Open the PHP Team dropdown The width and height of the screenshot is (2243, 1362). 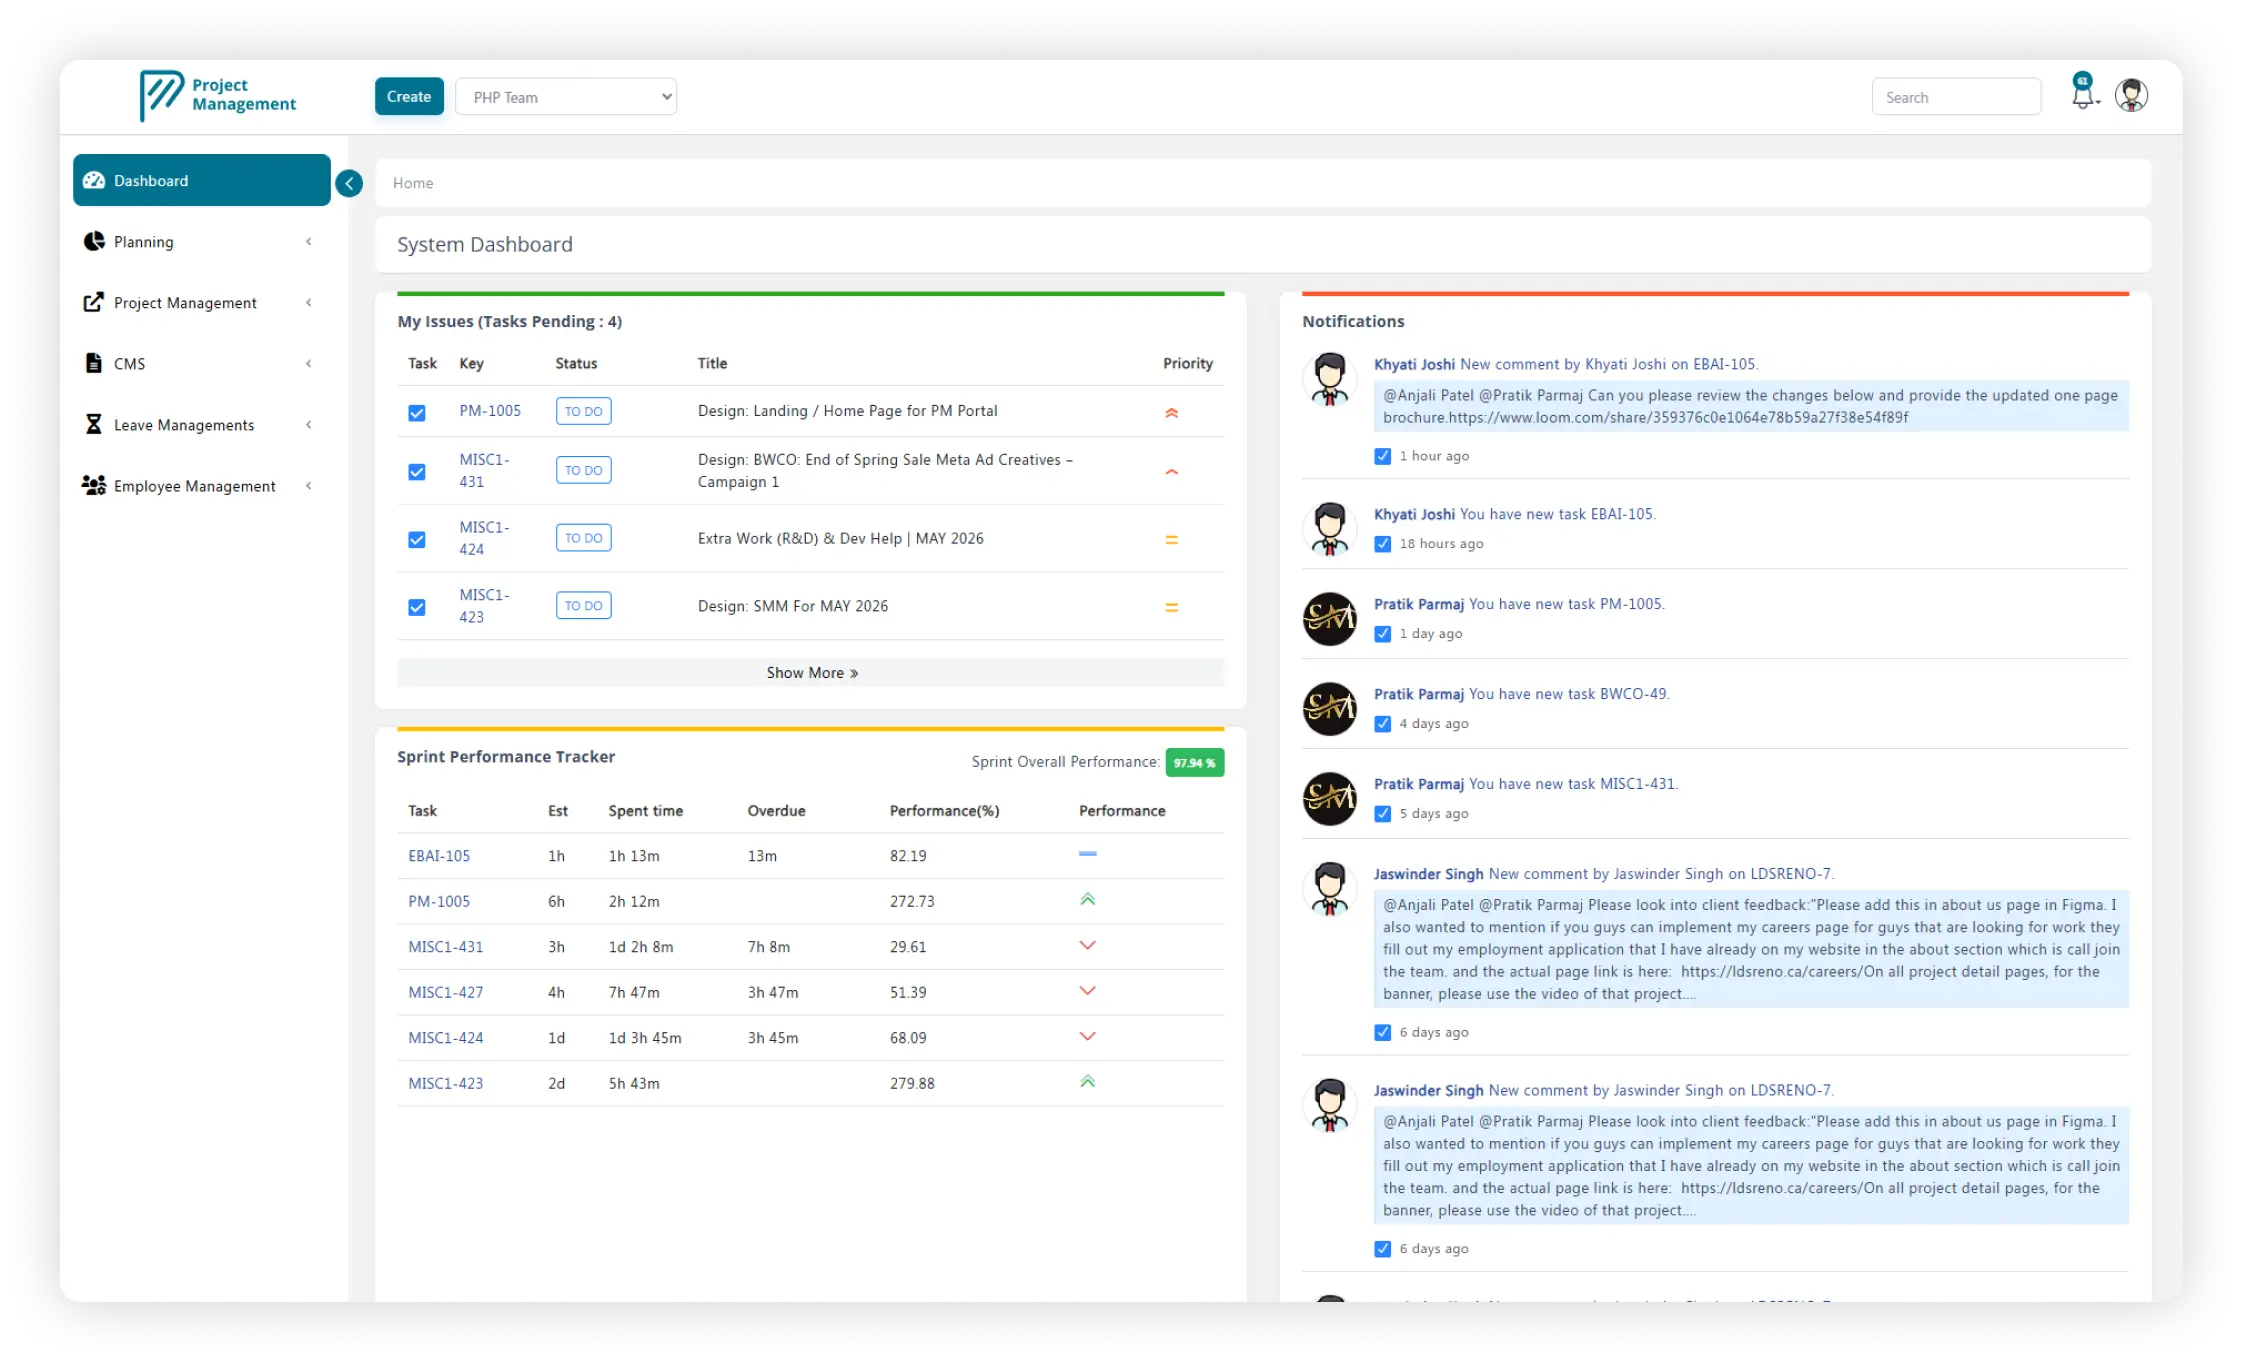point(566,97)
